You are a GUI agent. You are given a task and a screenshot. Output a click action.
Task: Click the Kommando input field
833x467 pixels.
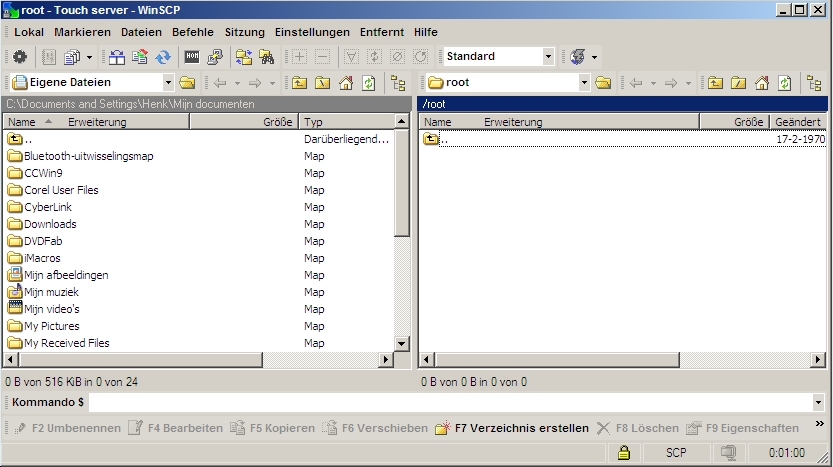450,402
